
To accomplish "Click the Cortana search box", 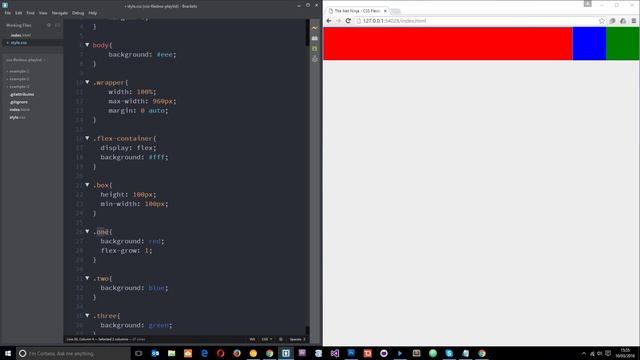I will (73, 353).
